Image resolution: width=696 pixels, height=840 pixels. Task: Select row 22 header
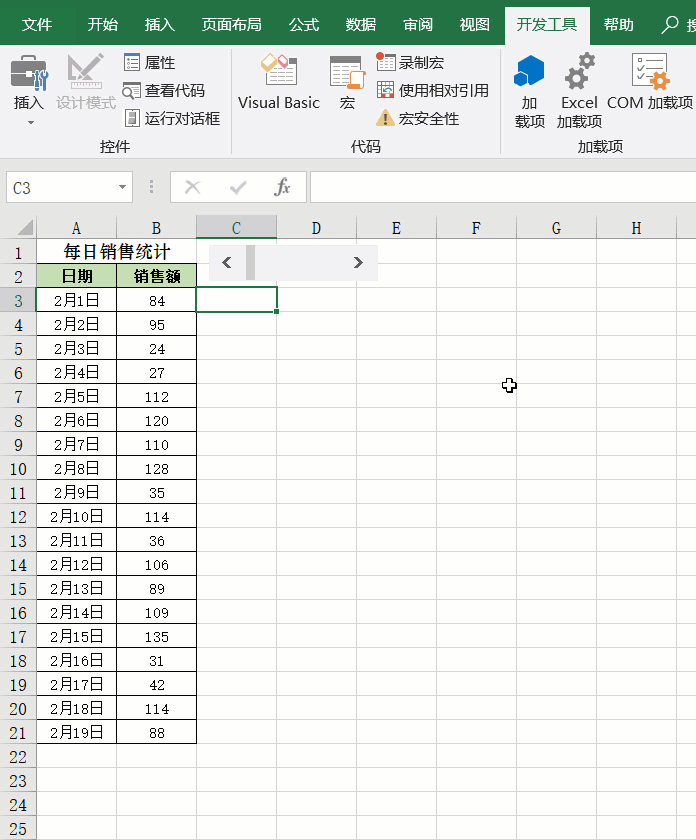click(x=18, y=756)
